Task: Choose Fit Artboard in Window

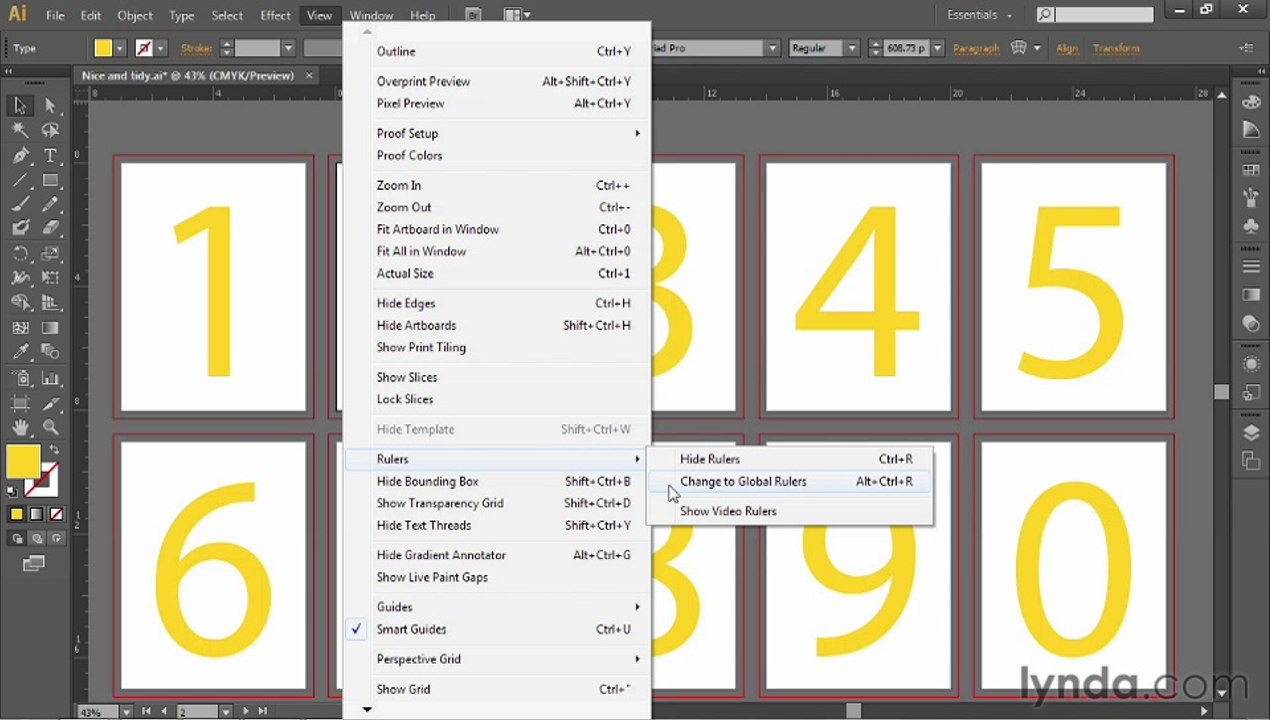Action: tap(497, 229)
